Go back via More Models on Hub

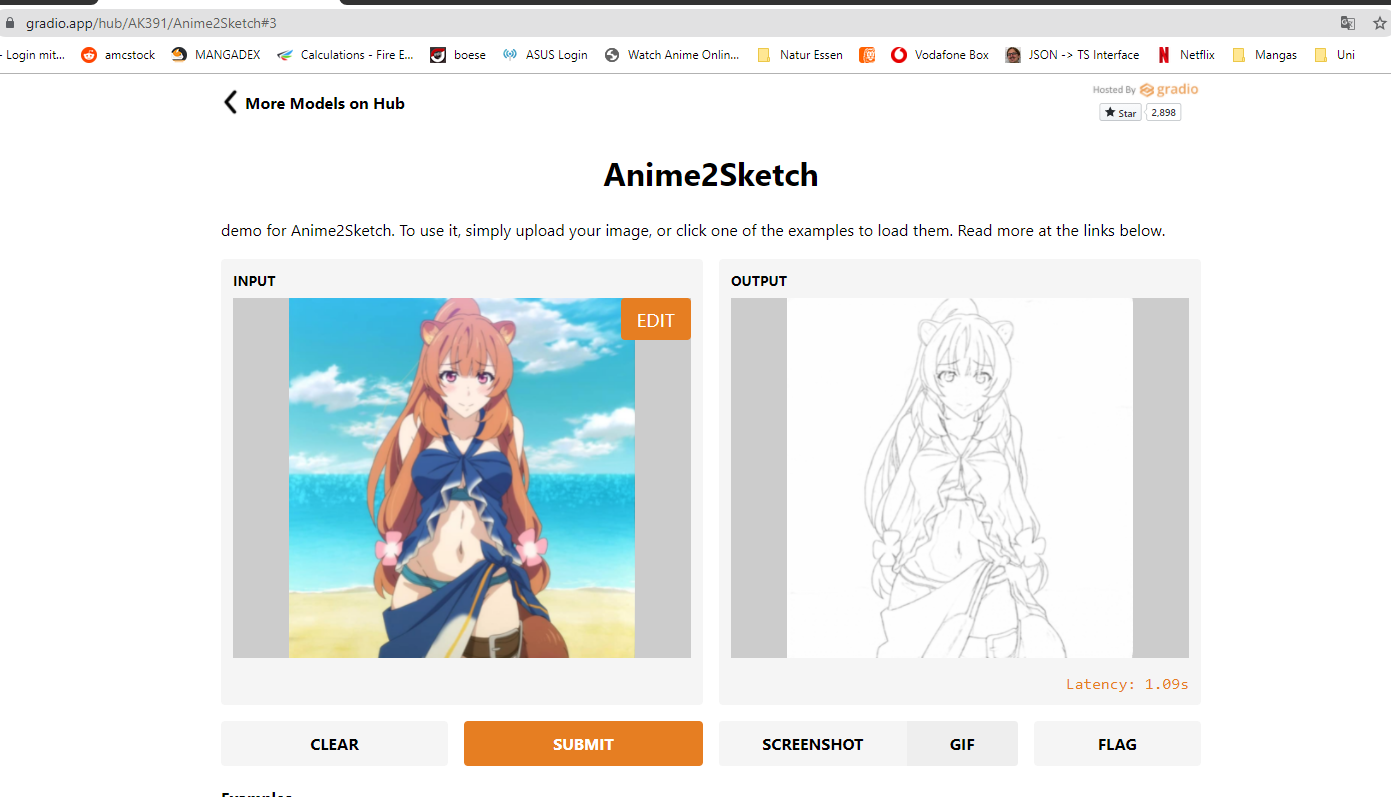[313, 103]
